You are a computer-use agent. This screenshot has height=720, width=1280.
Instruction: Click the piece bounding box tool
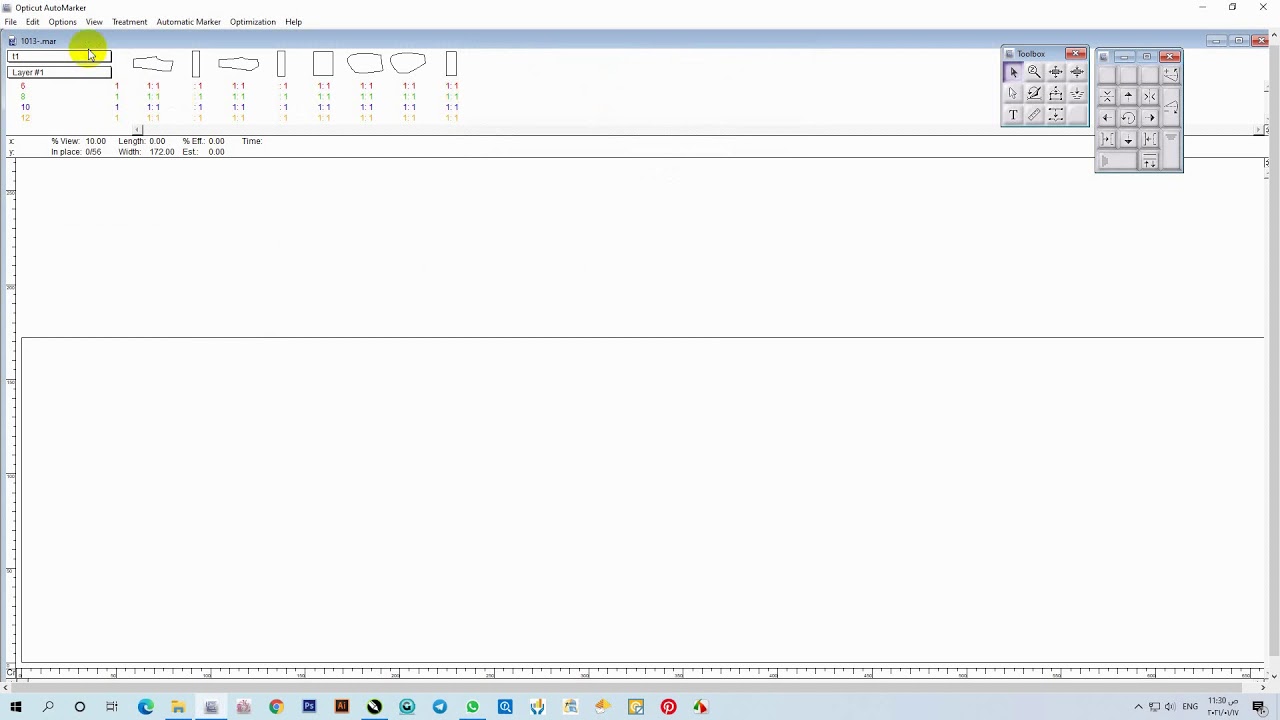1056,93
